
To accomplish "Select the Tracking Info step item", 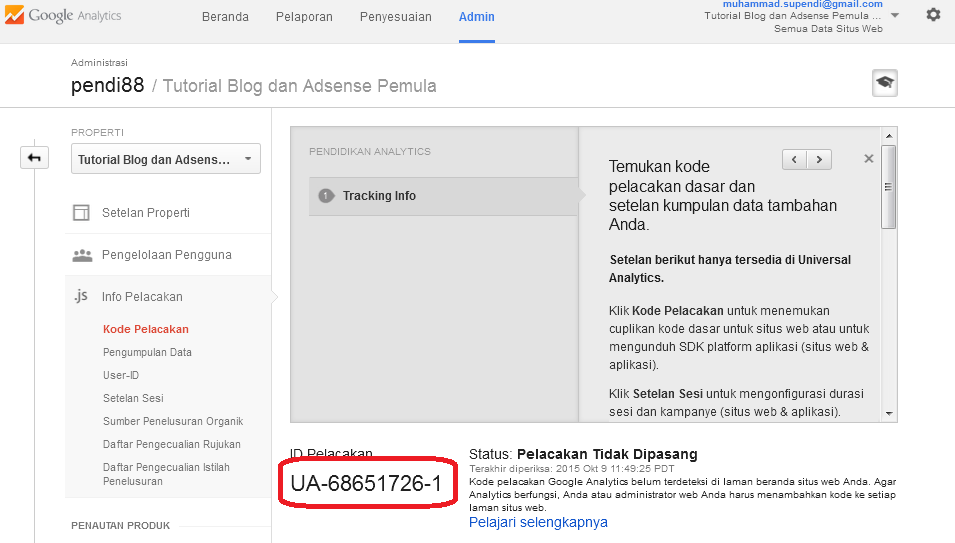I will point(443,196).
